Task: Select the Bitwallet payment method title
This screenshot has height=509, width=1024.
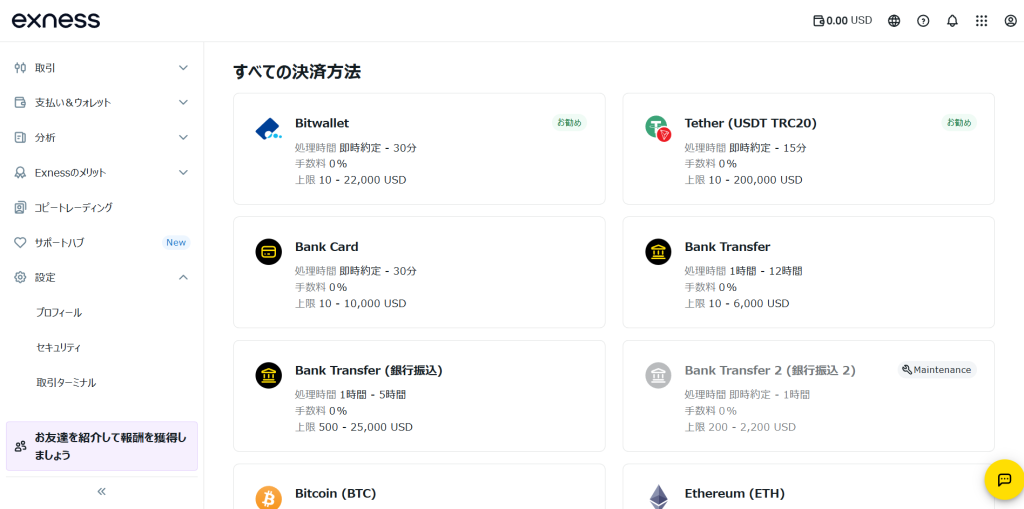Action: [322, 123]
